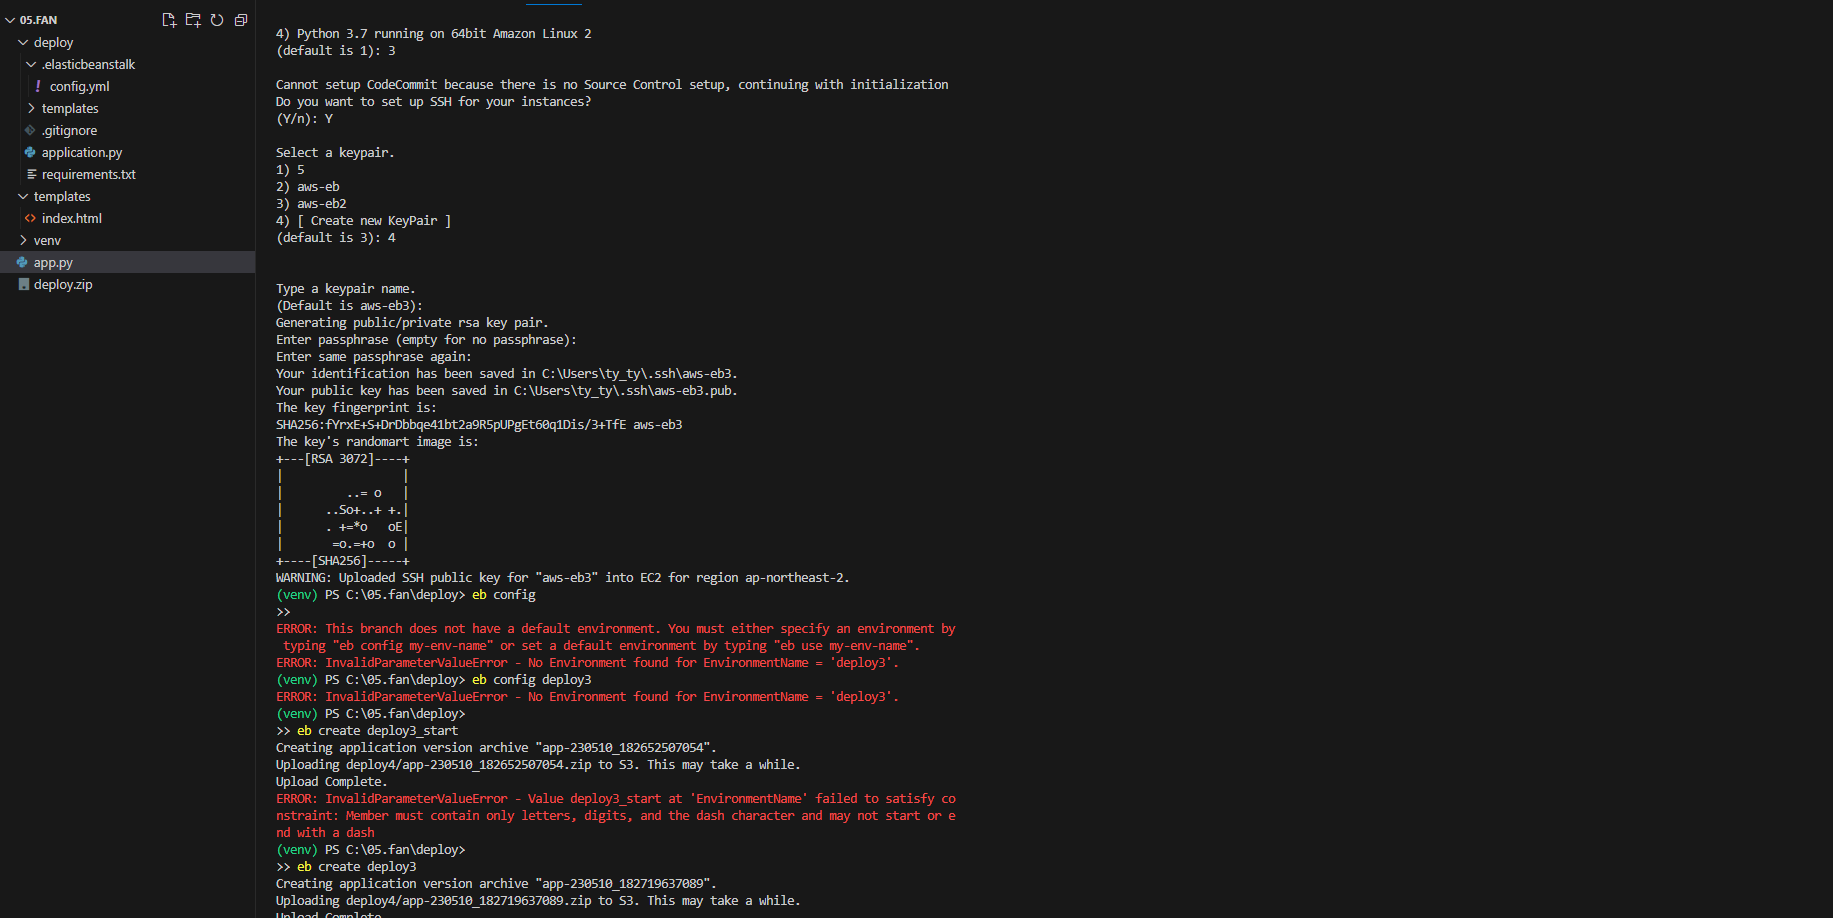Collapse the root-level templates folder

pos(23,196)
